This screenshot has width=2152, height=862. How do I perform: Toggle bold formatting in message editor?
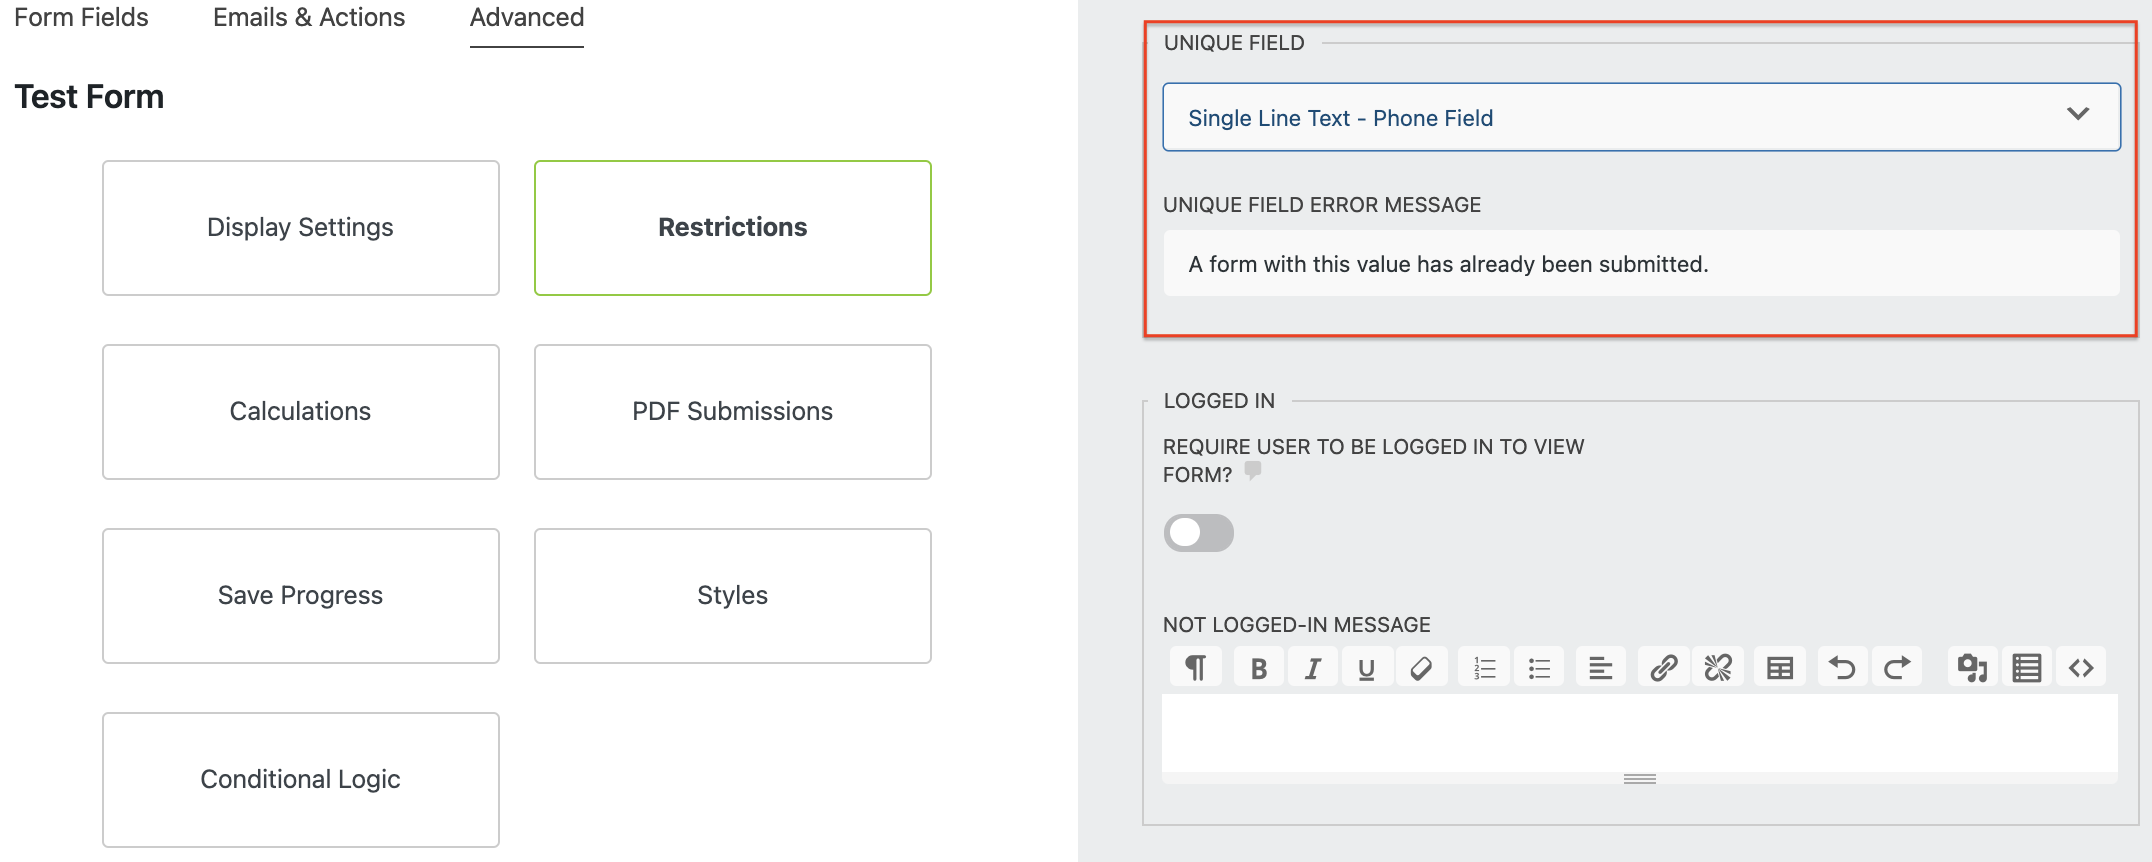tap(1259, 667)
